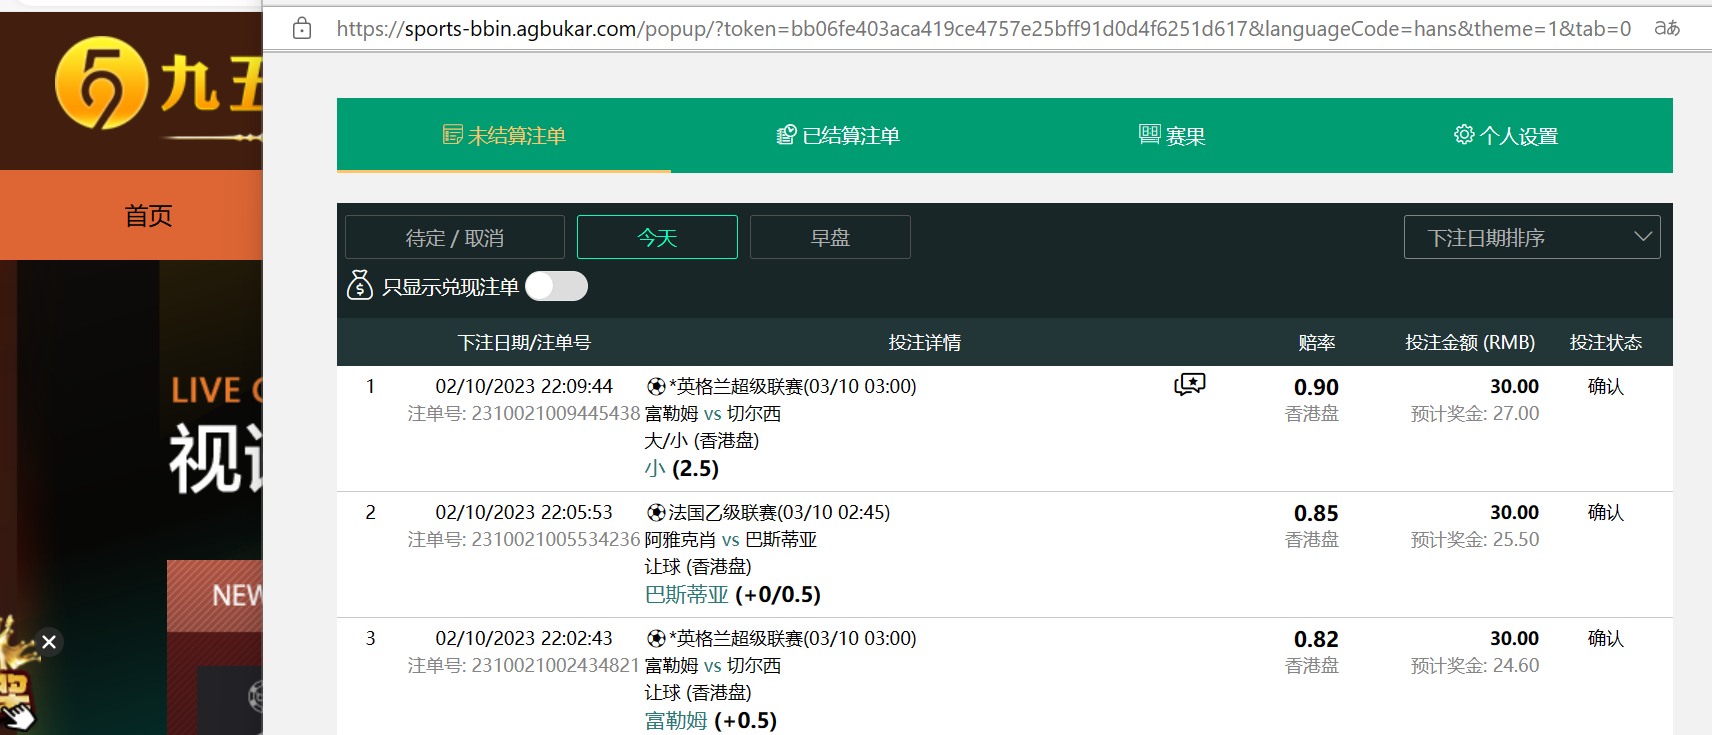Click the browser address bar URL
1712x735 pixels.
point(983,29)
